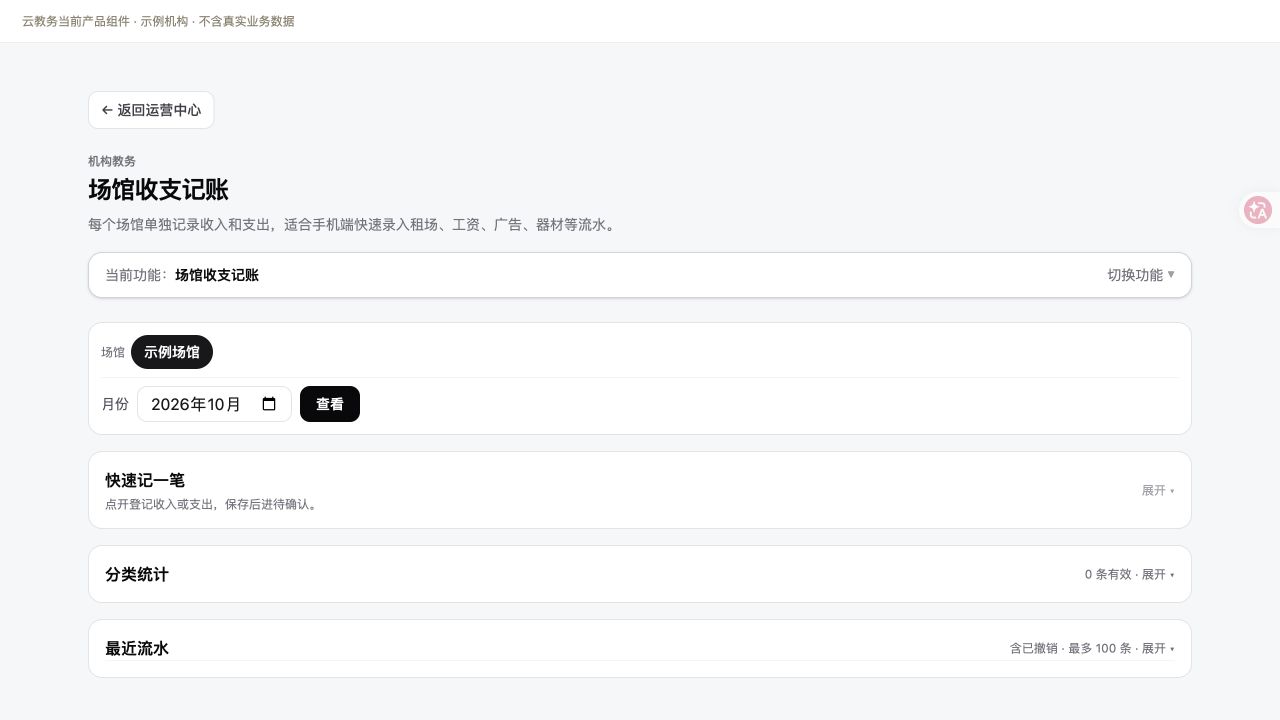Click the 机构教务 breadcrumb text
Screen dimensions: 1280x720
click(x=112, y=161)
